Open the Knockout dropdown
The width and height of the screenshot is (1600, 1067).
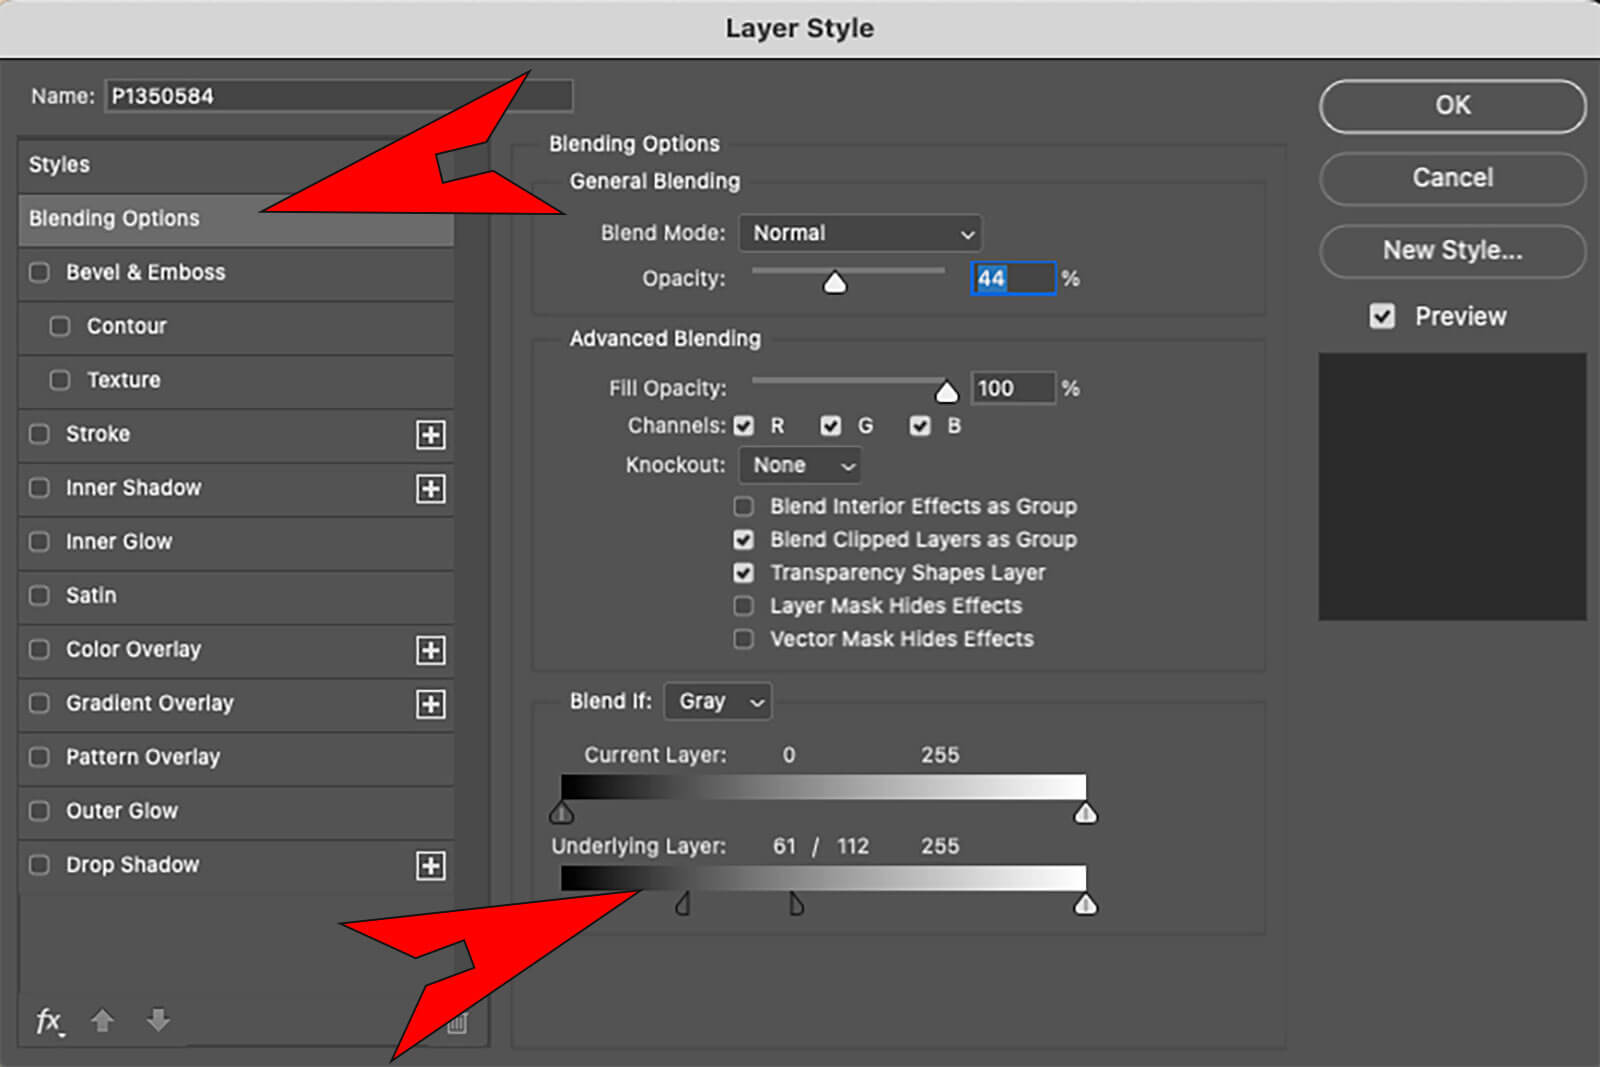pyautogui.click(x=800, y=465)
